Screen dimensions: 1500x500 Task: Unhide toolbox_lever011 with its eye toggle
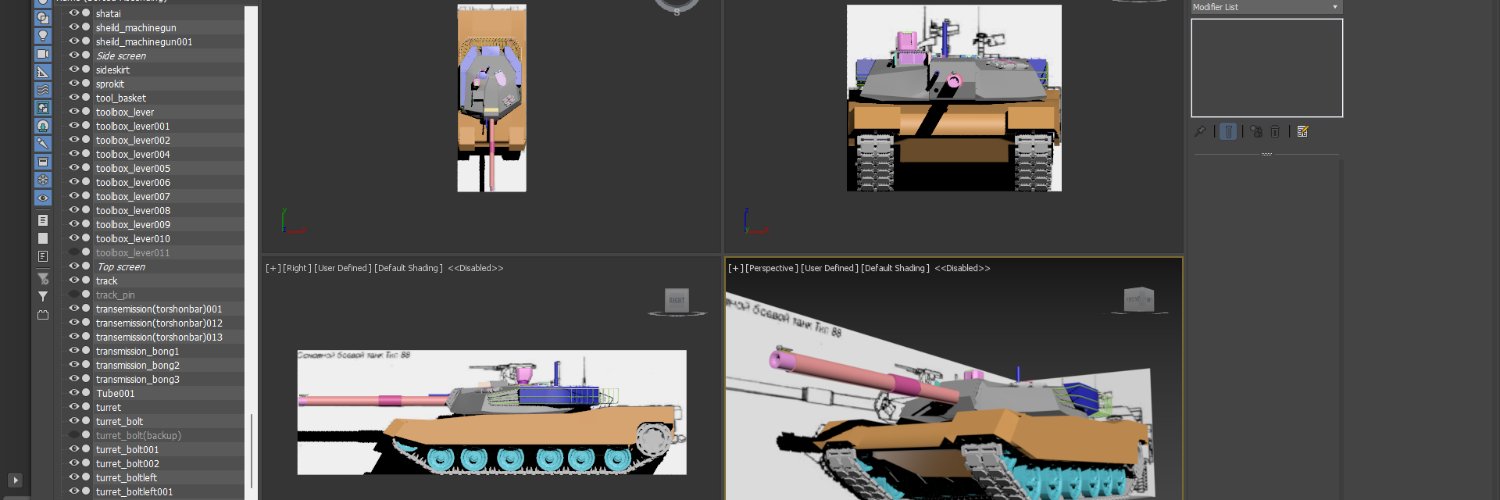(x=74, y=253)
